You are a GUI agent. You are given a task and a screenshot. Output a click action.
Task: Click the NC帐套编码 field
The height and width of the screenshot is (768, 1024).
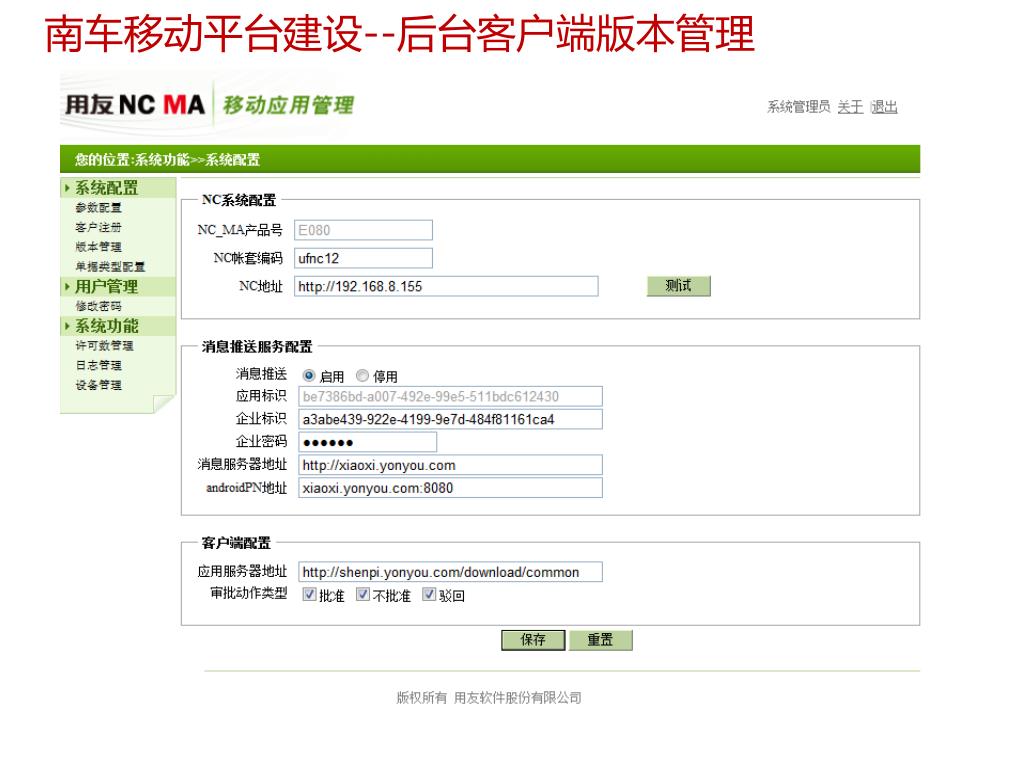[x=363, y=258]
